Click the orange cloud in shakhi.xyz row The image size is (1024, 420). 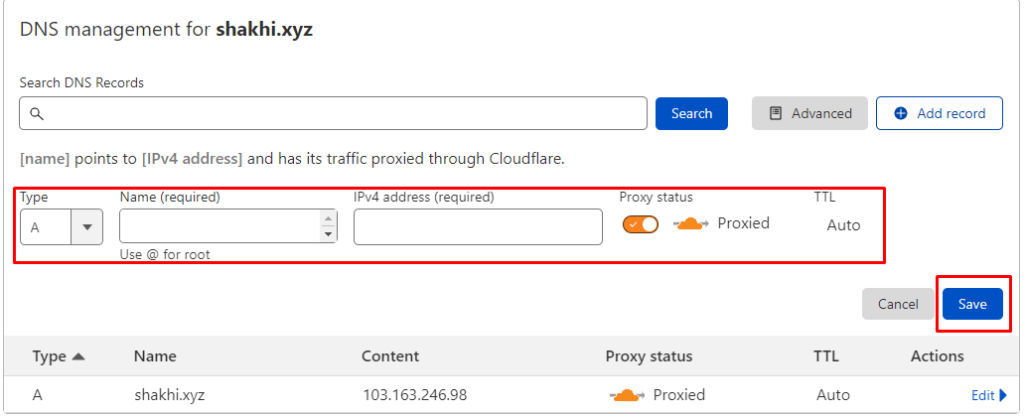[x=627, y=395]
